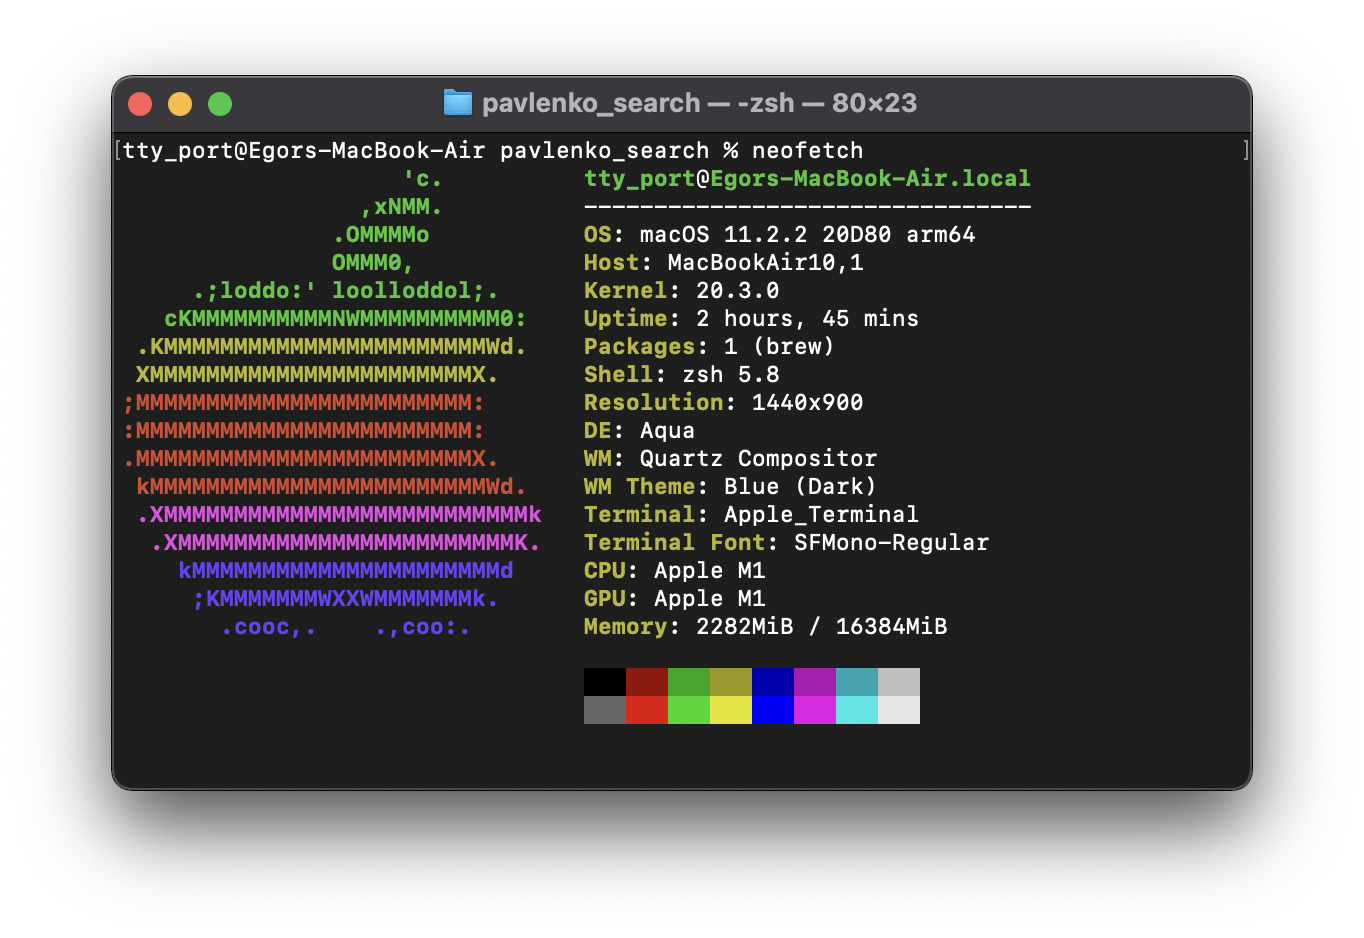Click the Terminal value Apple_Terminal

pyautogui.click(x=821, y=515)
